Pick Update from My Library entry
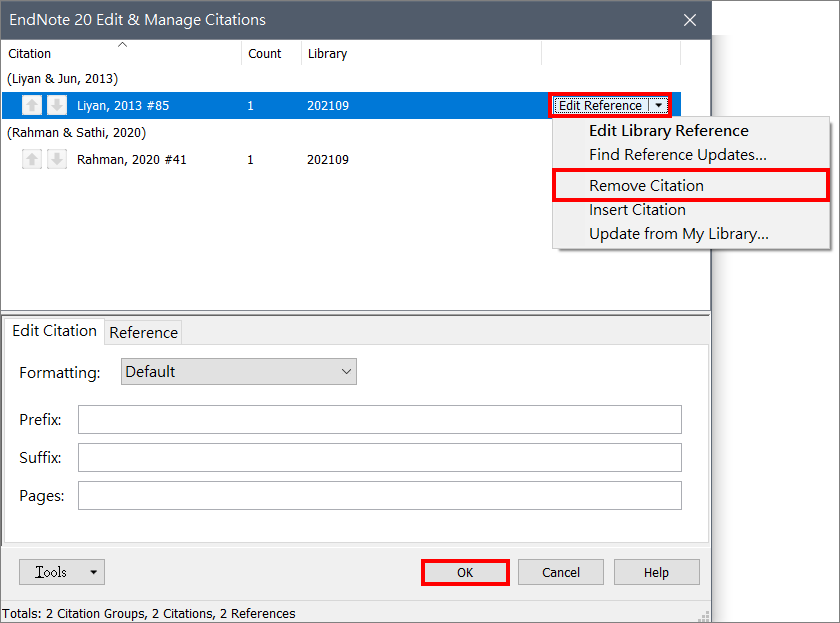Screen dimensions: 840x623 tap(679, 234)
